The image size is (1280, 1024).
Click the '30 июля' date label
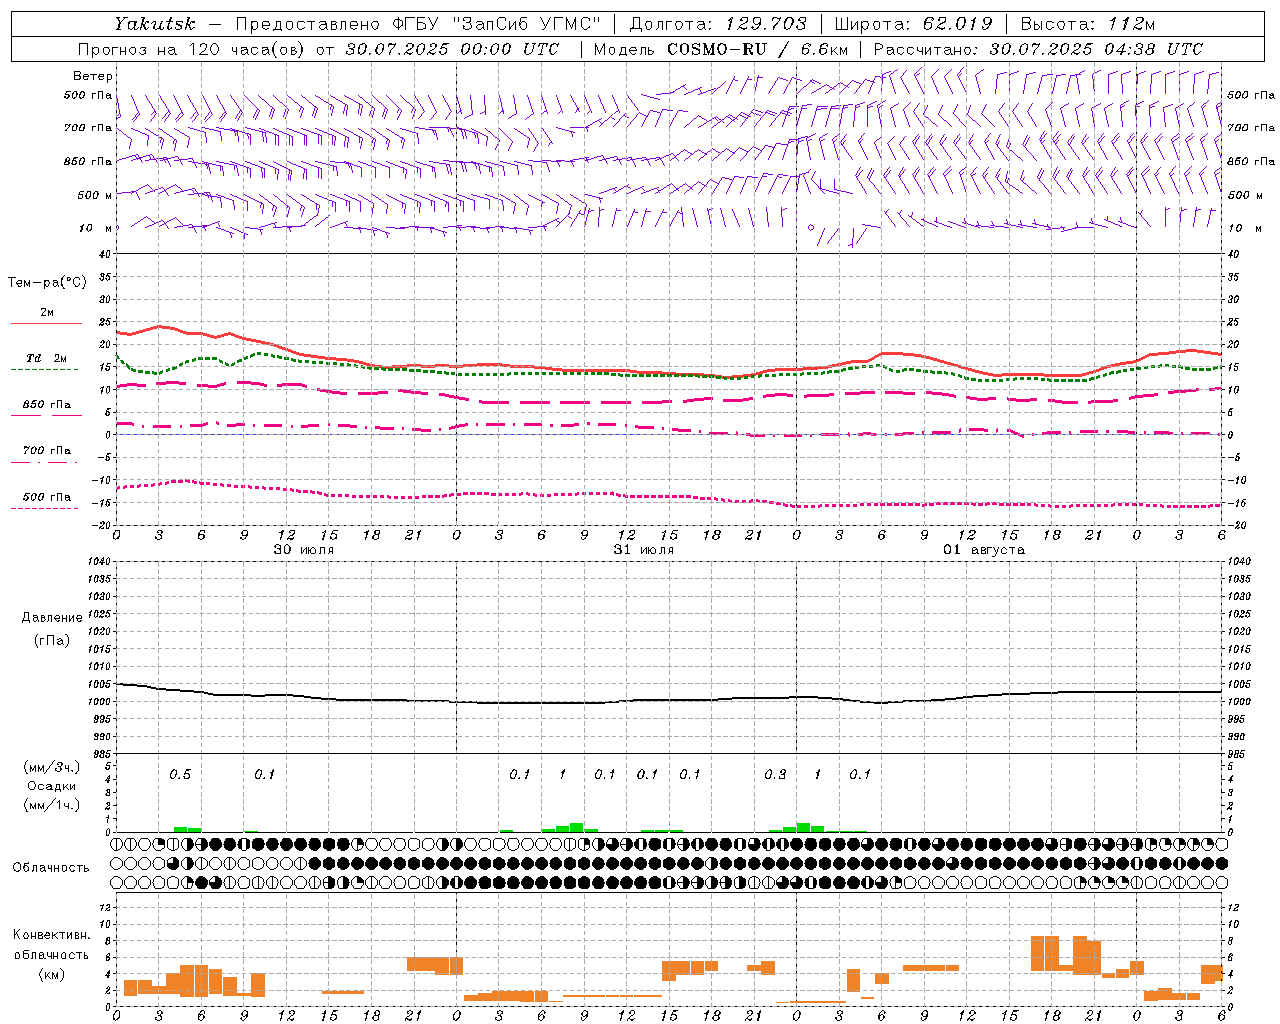(x=303, y=550)
